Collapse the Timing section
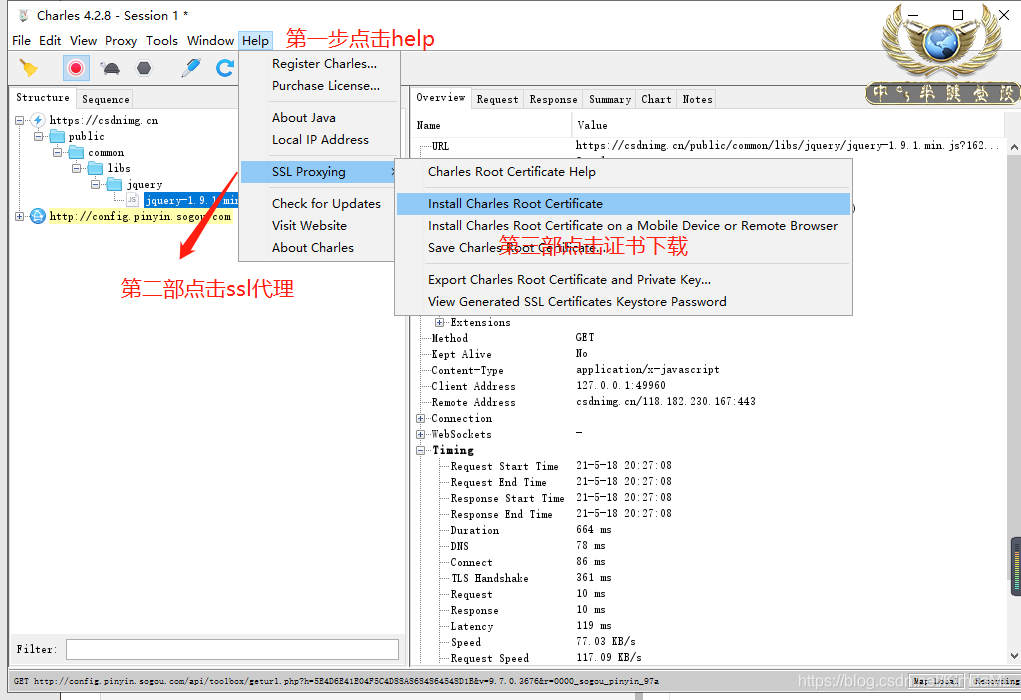The height and width of the screenshot is (700, 1021). 421,450
